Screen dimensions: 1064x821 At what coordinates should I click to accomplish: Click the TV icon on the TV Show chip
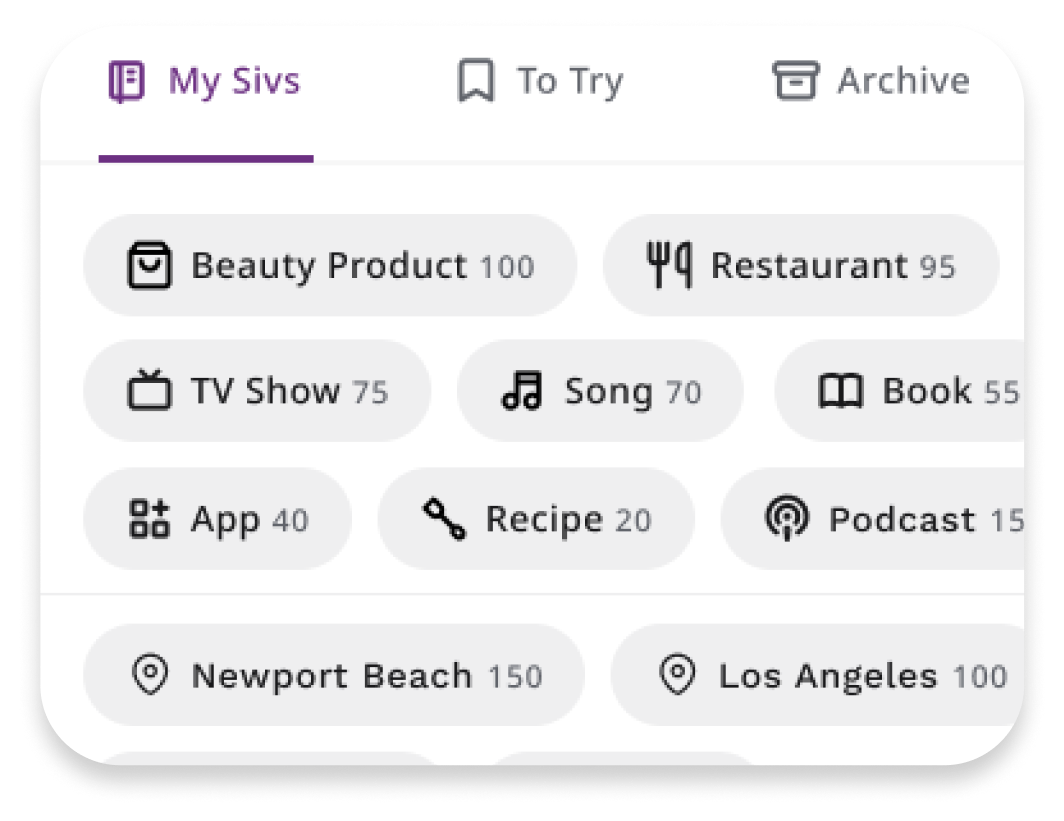tap(149, 391)
